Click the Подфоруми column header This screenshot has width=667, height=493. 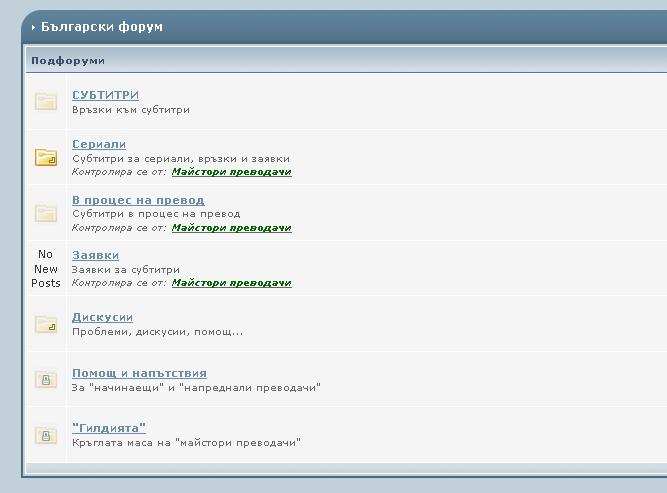pyautogui.click(x=68, y=61)
